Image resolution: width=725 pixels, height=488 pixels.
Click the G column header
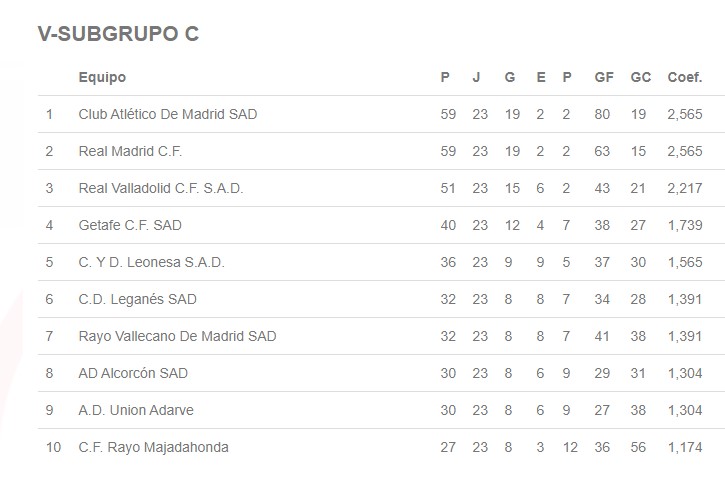pos(511,77)
